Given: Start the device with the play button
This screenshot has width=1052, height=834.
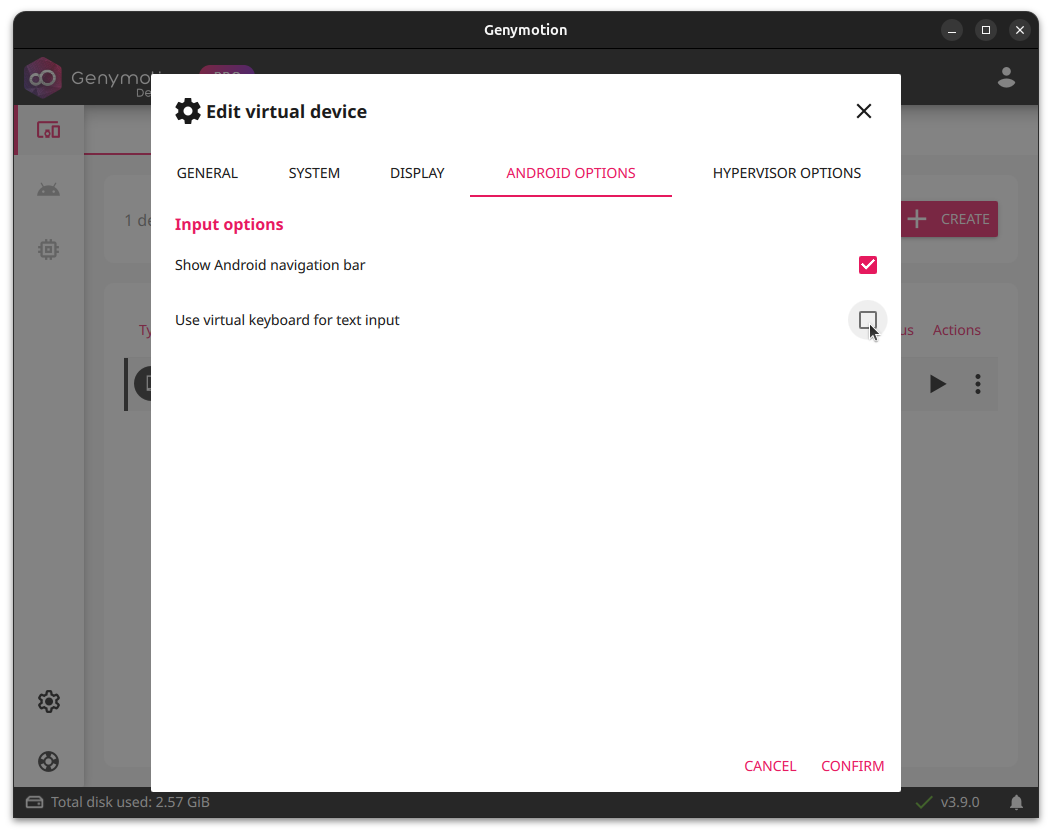Looking at the screenshot, I should pyautogui.click(x=937, y=383).
